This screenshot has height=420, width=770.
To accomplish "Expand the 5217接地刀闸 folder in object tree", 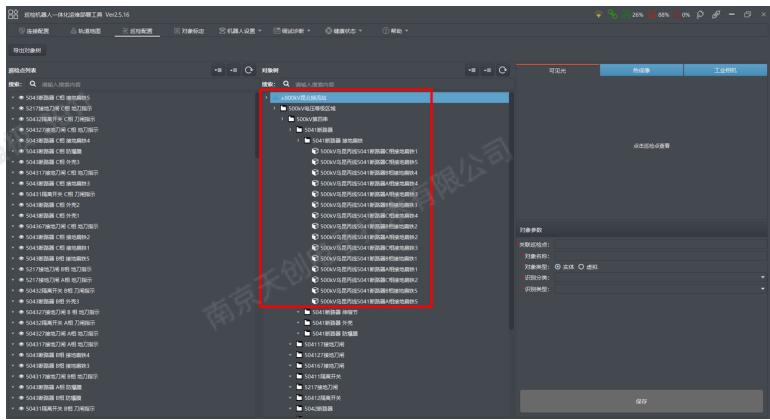I will pos(291,387).
